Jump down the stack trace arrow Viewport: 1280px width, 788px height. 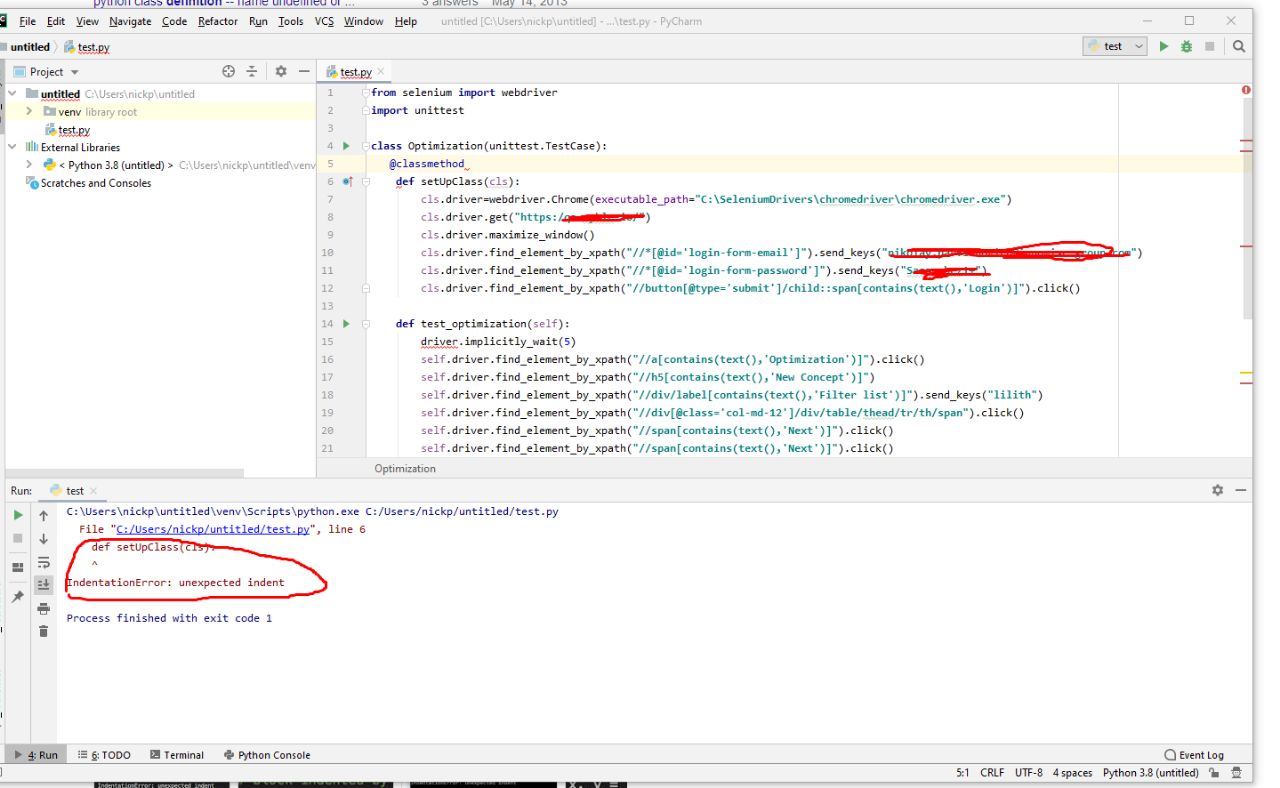(43, 538)
